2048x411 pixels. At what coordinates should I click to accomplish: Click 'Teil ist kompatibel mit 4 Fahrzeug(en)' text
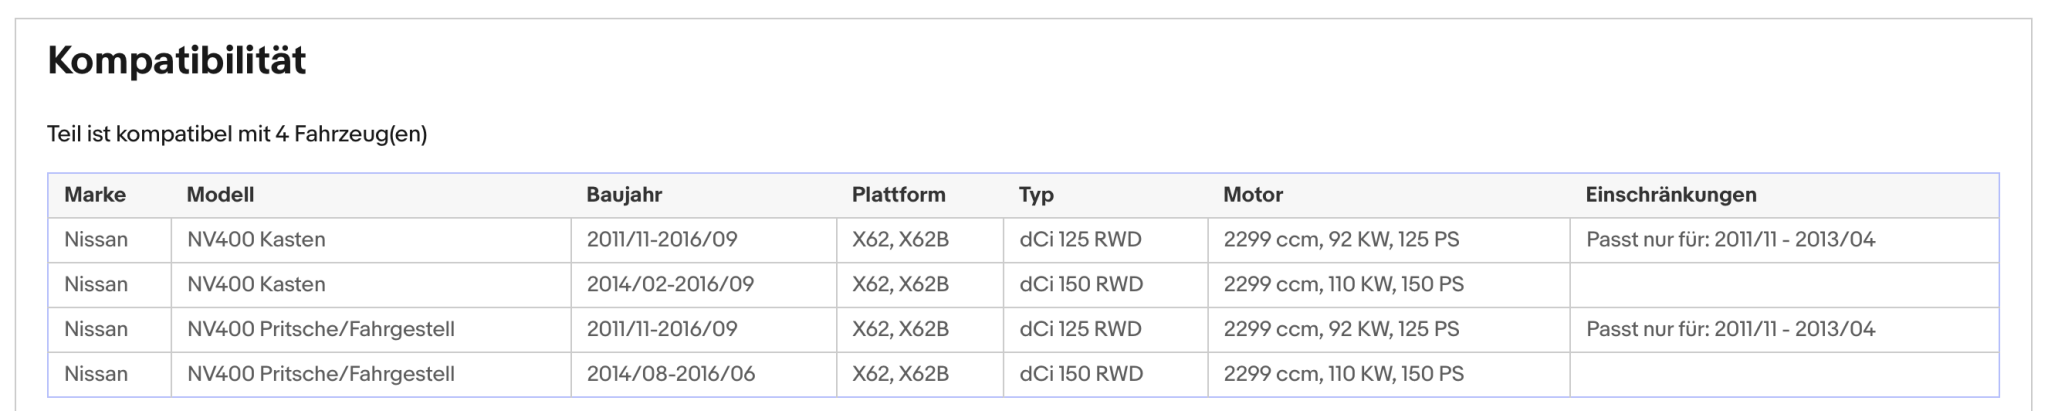click(237, 134)
